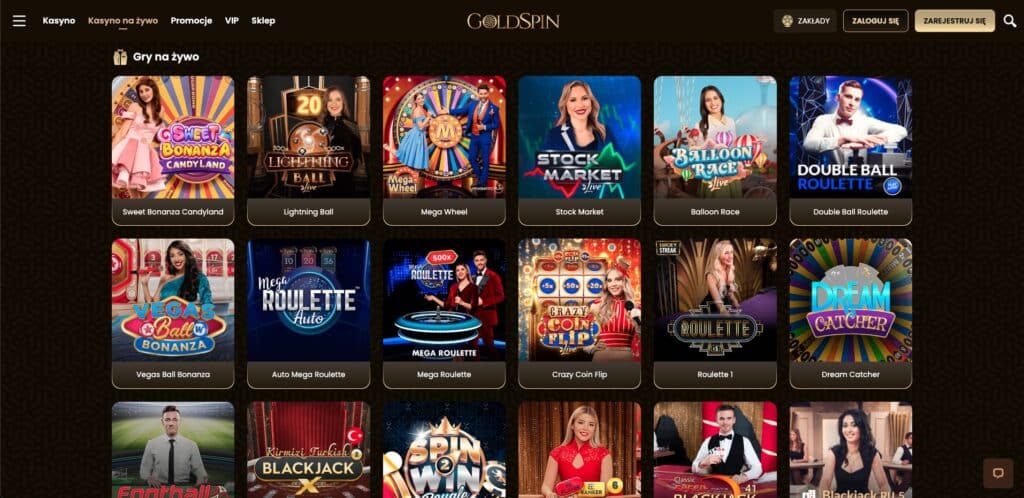Click the search magnifier icon
The width and height of the screenshot is (1024, 498).
point(1010,21)
